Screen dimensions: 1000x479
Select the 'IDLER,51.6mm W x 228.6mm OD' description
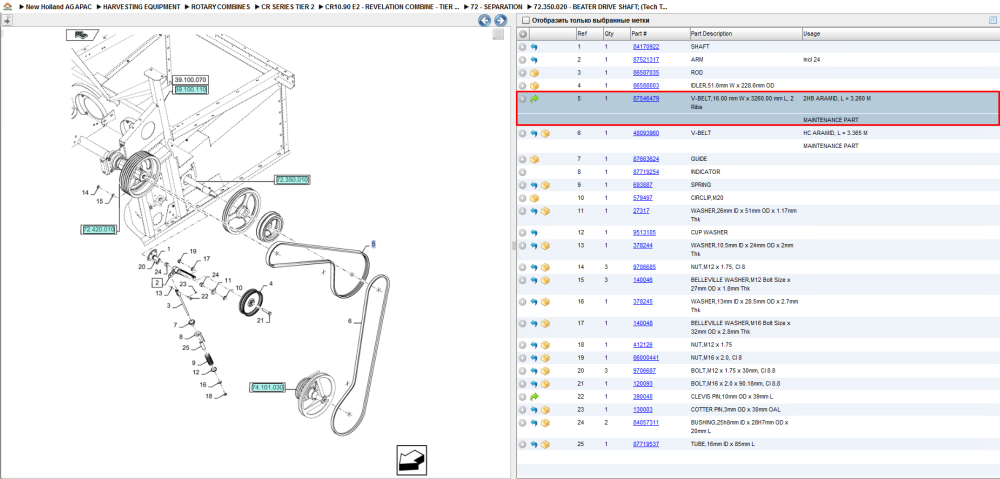pyautogui.click(x=733, y=85)
